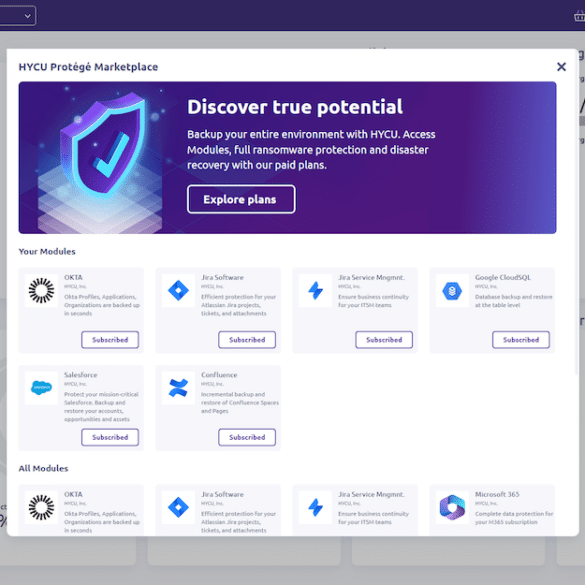Click the Explore plans button
This screenshot has height=585, width=585.
pyautogui.click(x=241, y=199)
